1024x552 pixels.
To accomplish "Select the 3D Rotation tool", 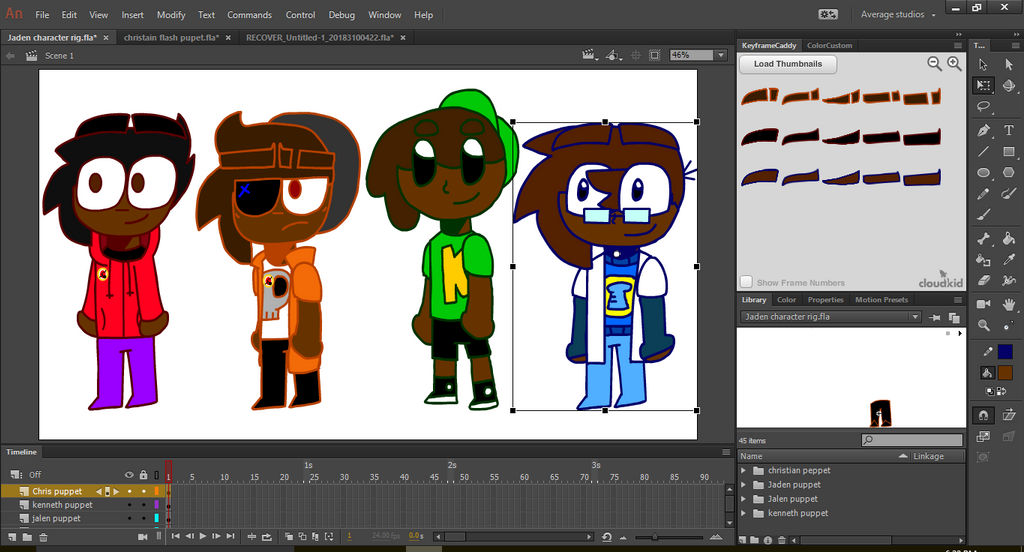I will point(1009,85).
